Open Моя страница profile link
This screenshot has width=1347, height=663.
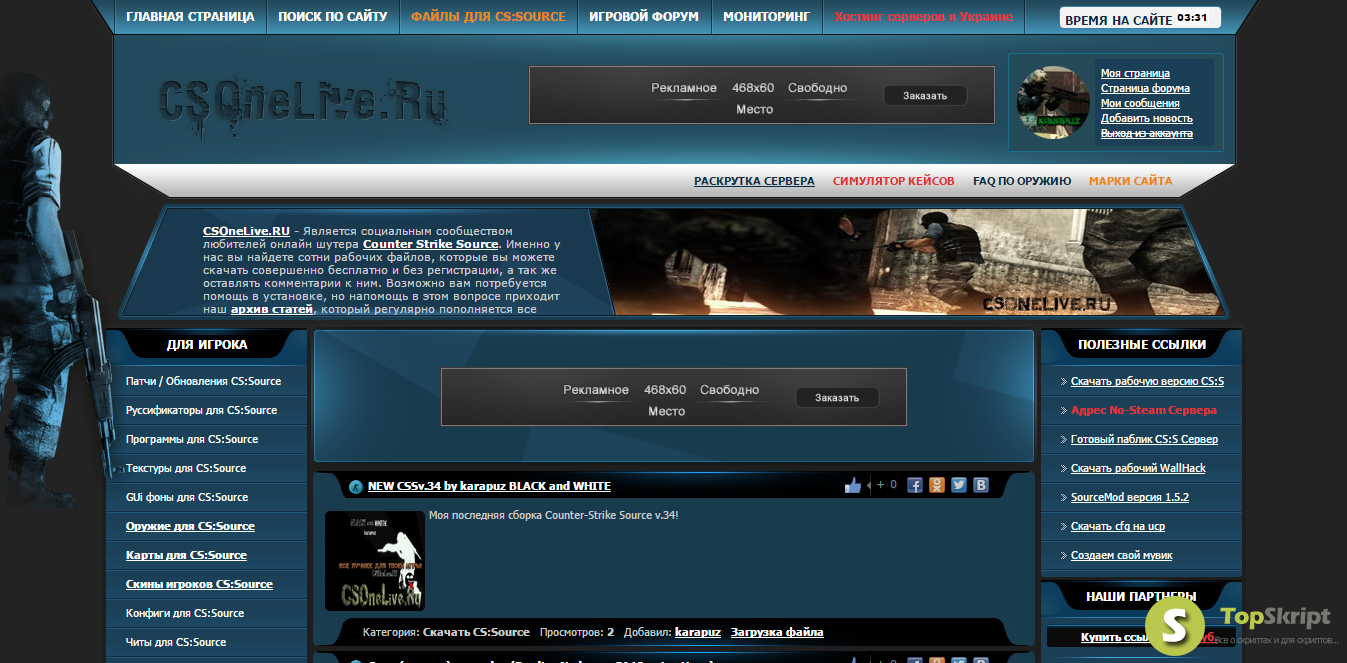(1135, 73)
